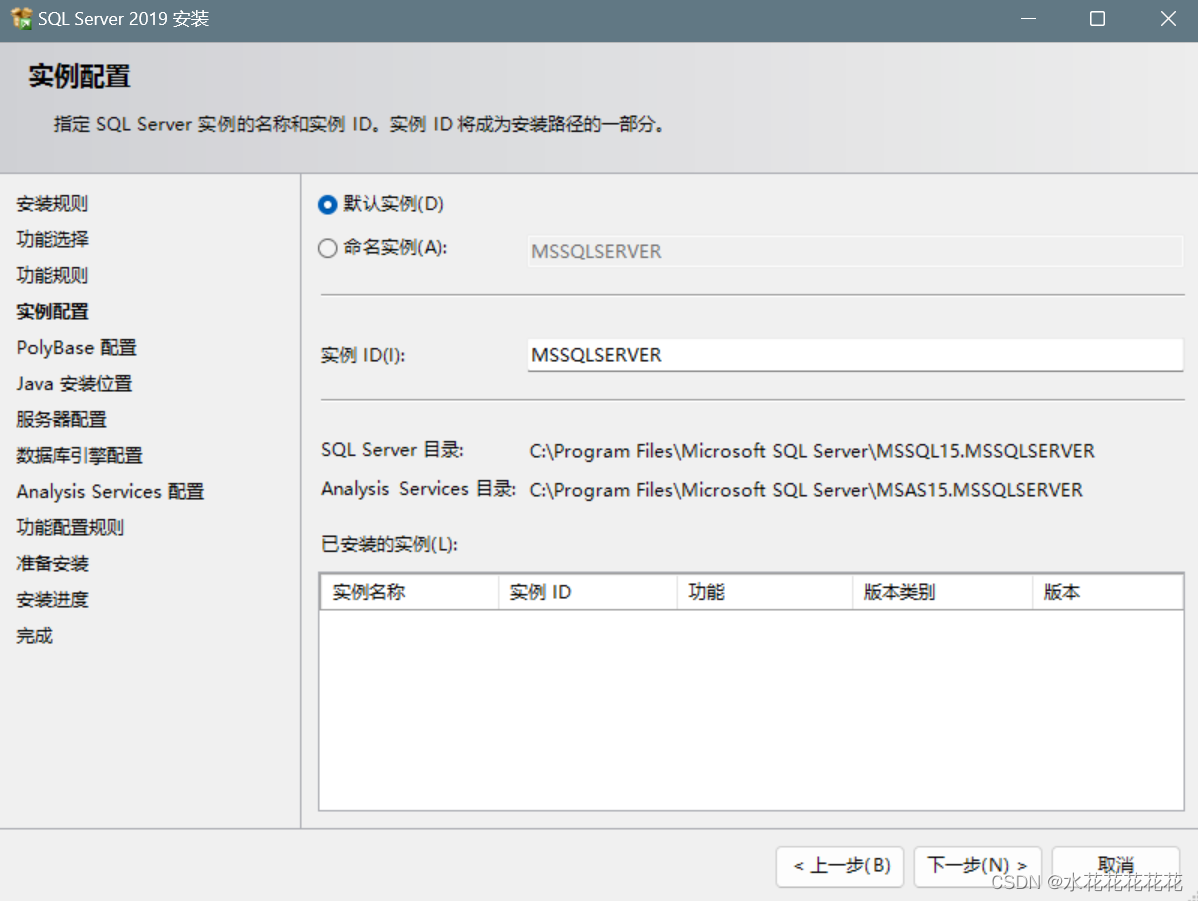Viewport: 1198px width, 901px height.
Task: Click the 实例 ID input field
Action: coord(854,355)
